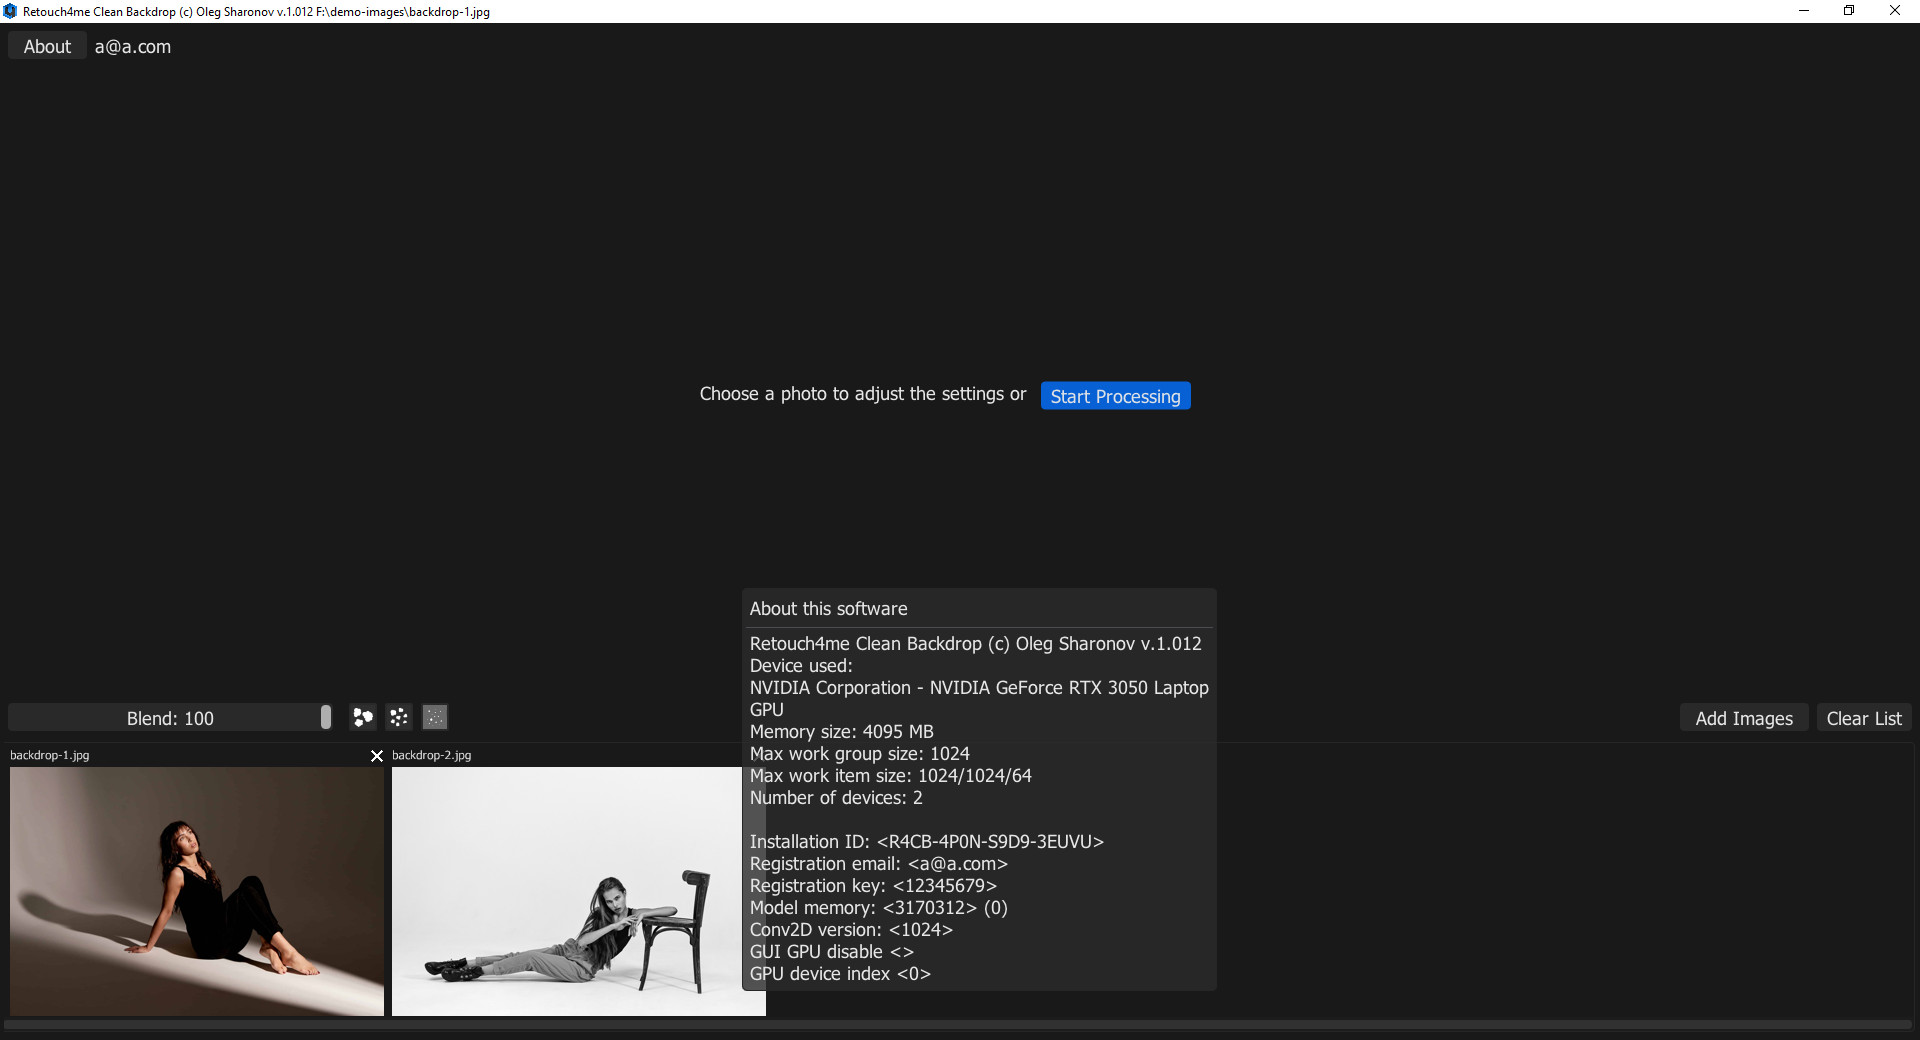Viewport: 1920px width, 1040px height.
Task: Click the Retouch4me app icon in title bar
Action: 10,11
